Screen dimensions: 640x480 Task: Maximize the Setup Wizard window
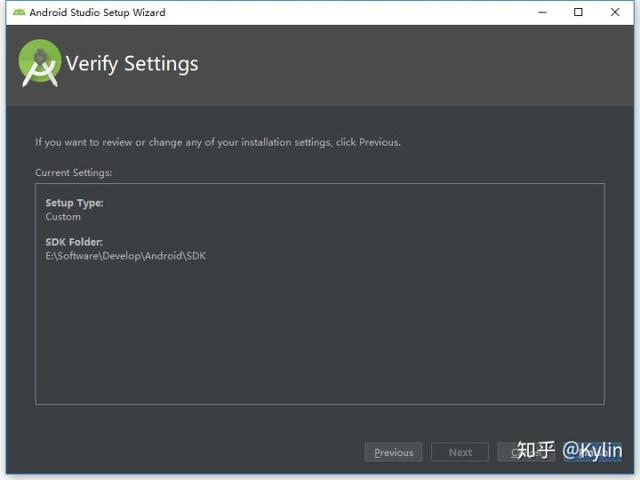tap(578, 12)
